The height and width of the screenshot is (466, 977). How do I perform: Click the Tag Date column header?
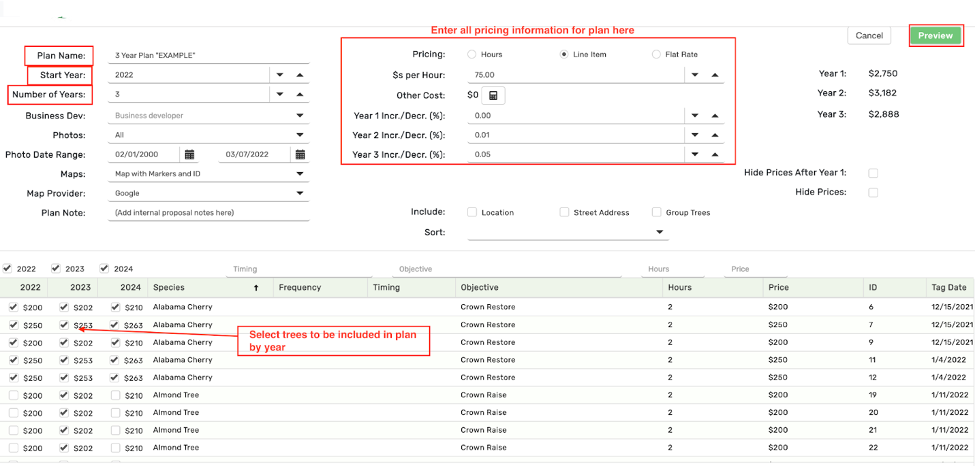tap(946, 288)
